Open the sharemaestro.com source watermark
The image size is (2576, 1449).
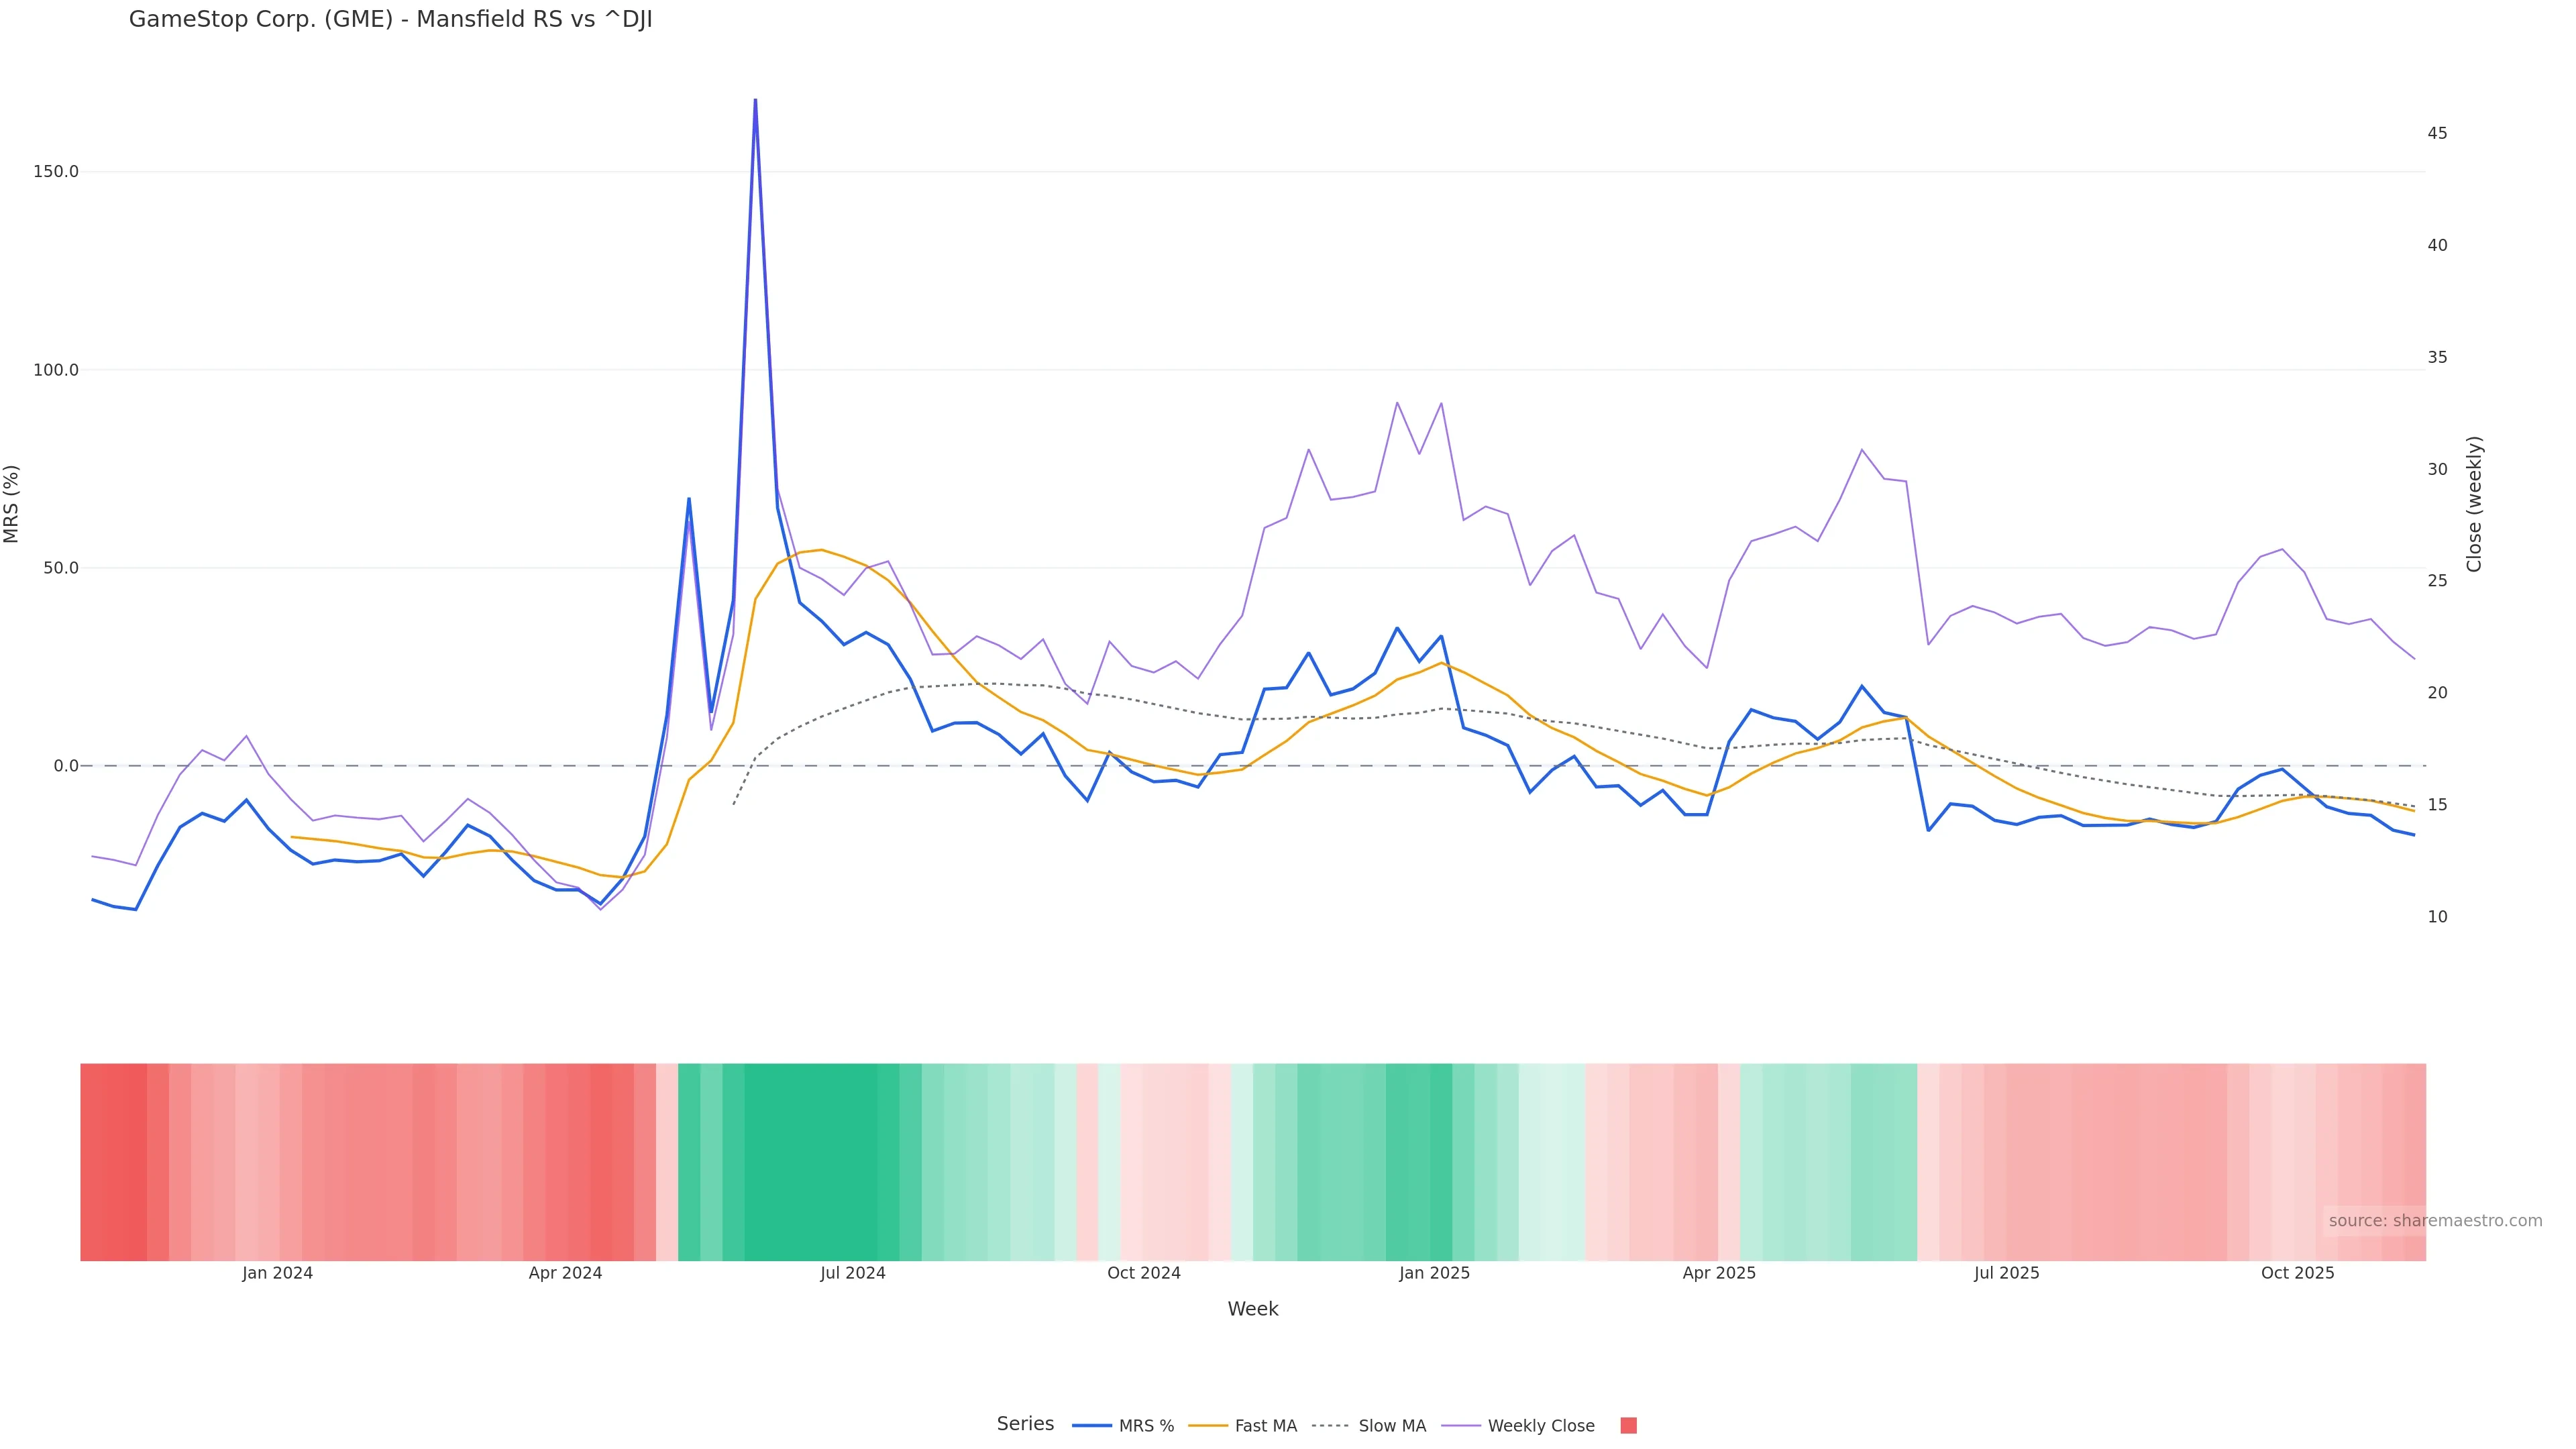coord(2434,1220)
